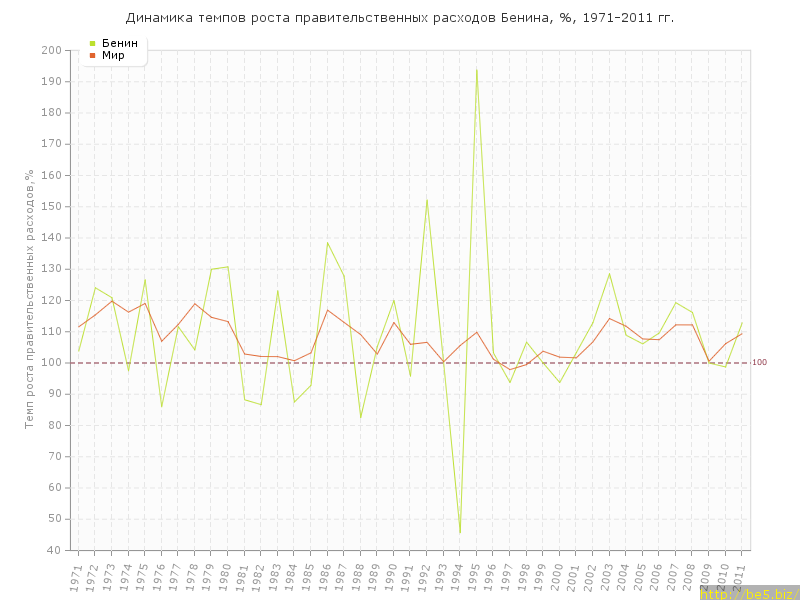This screenshot has height=600, width=800.
Task: Click the orange Мир legend color marker
Action: (92, 55)
